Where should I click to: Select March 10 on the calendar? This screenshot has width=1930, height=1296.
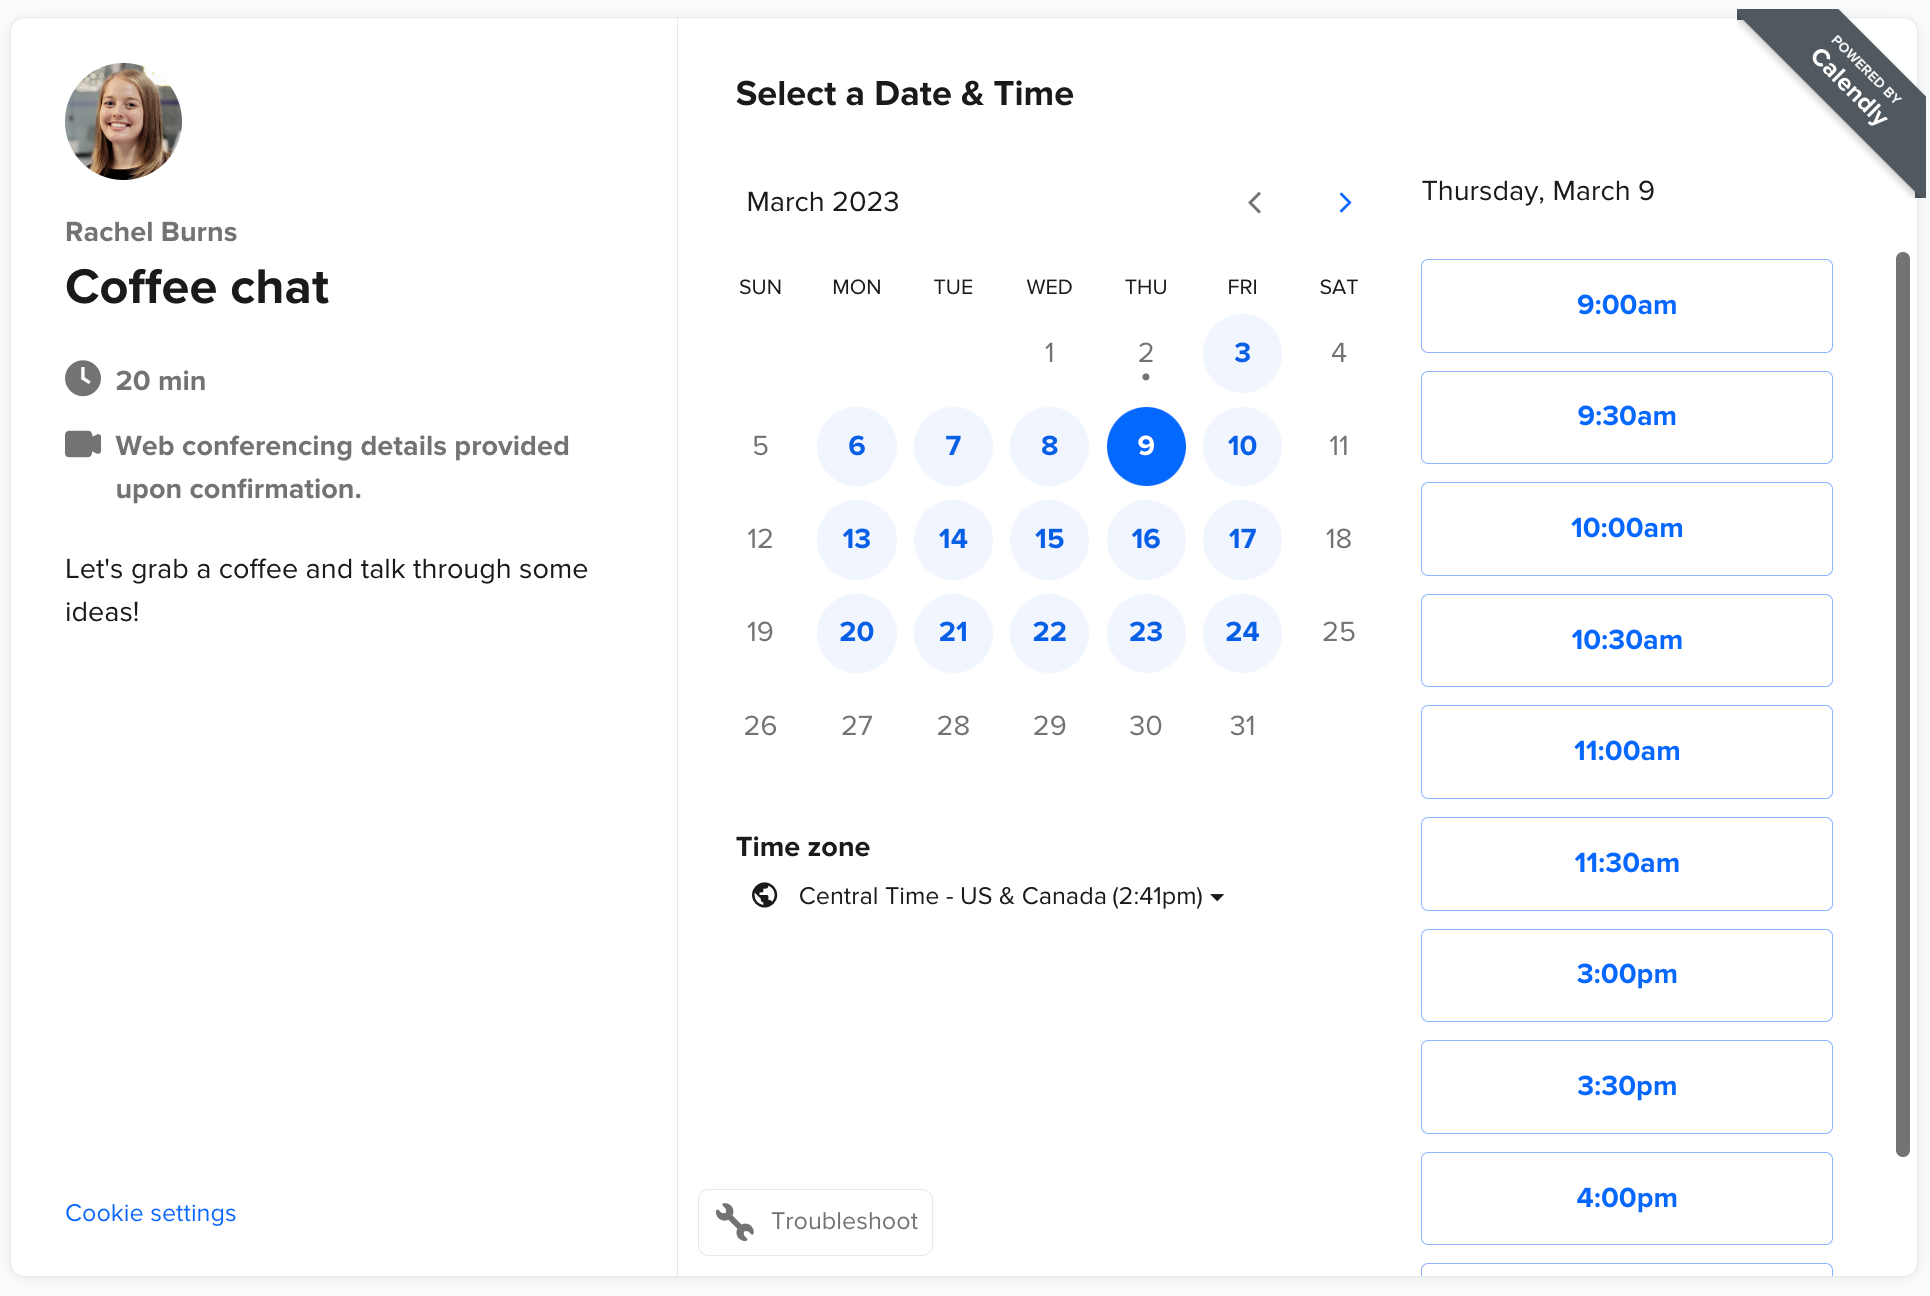pos(1242,446)
